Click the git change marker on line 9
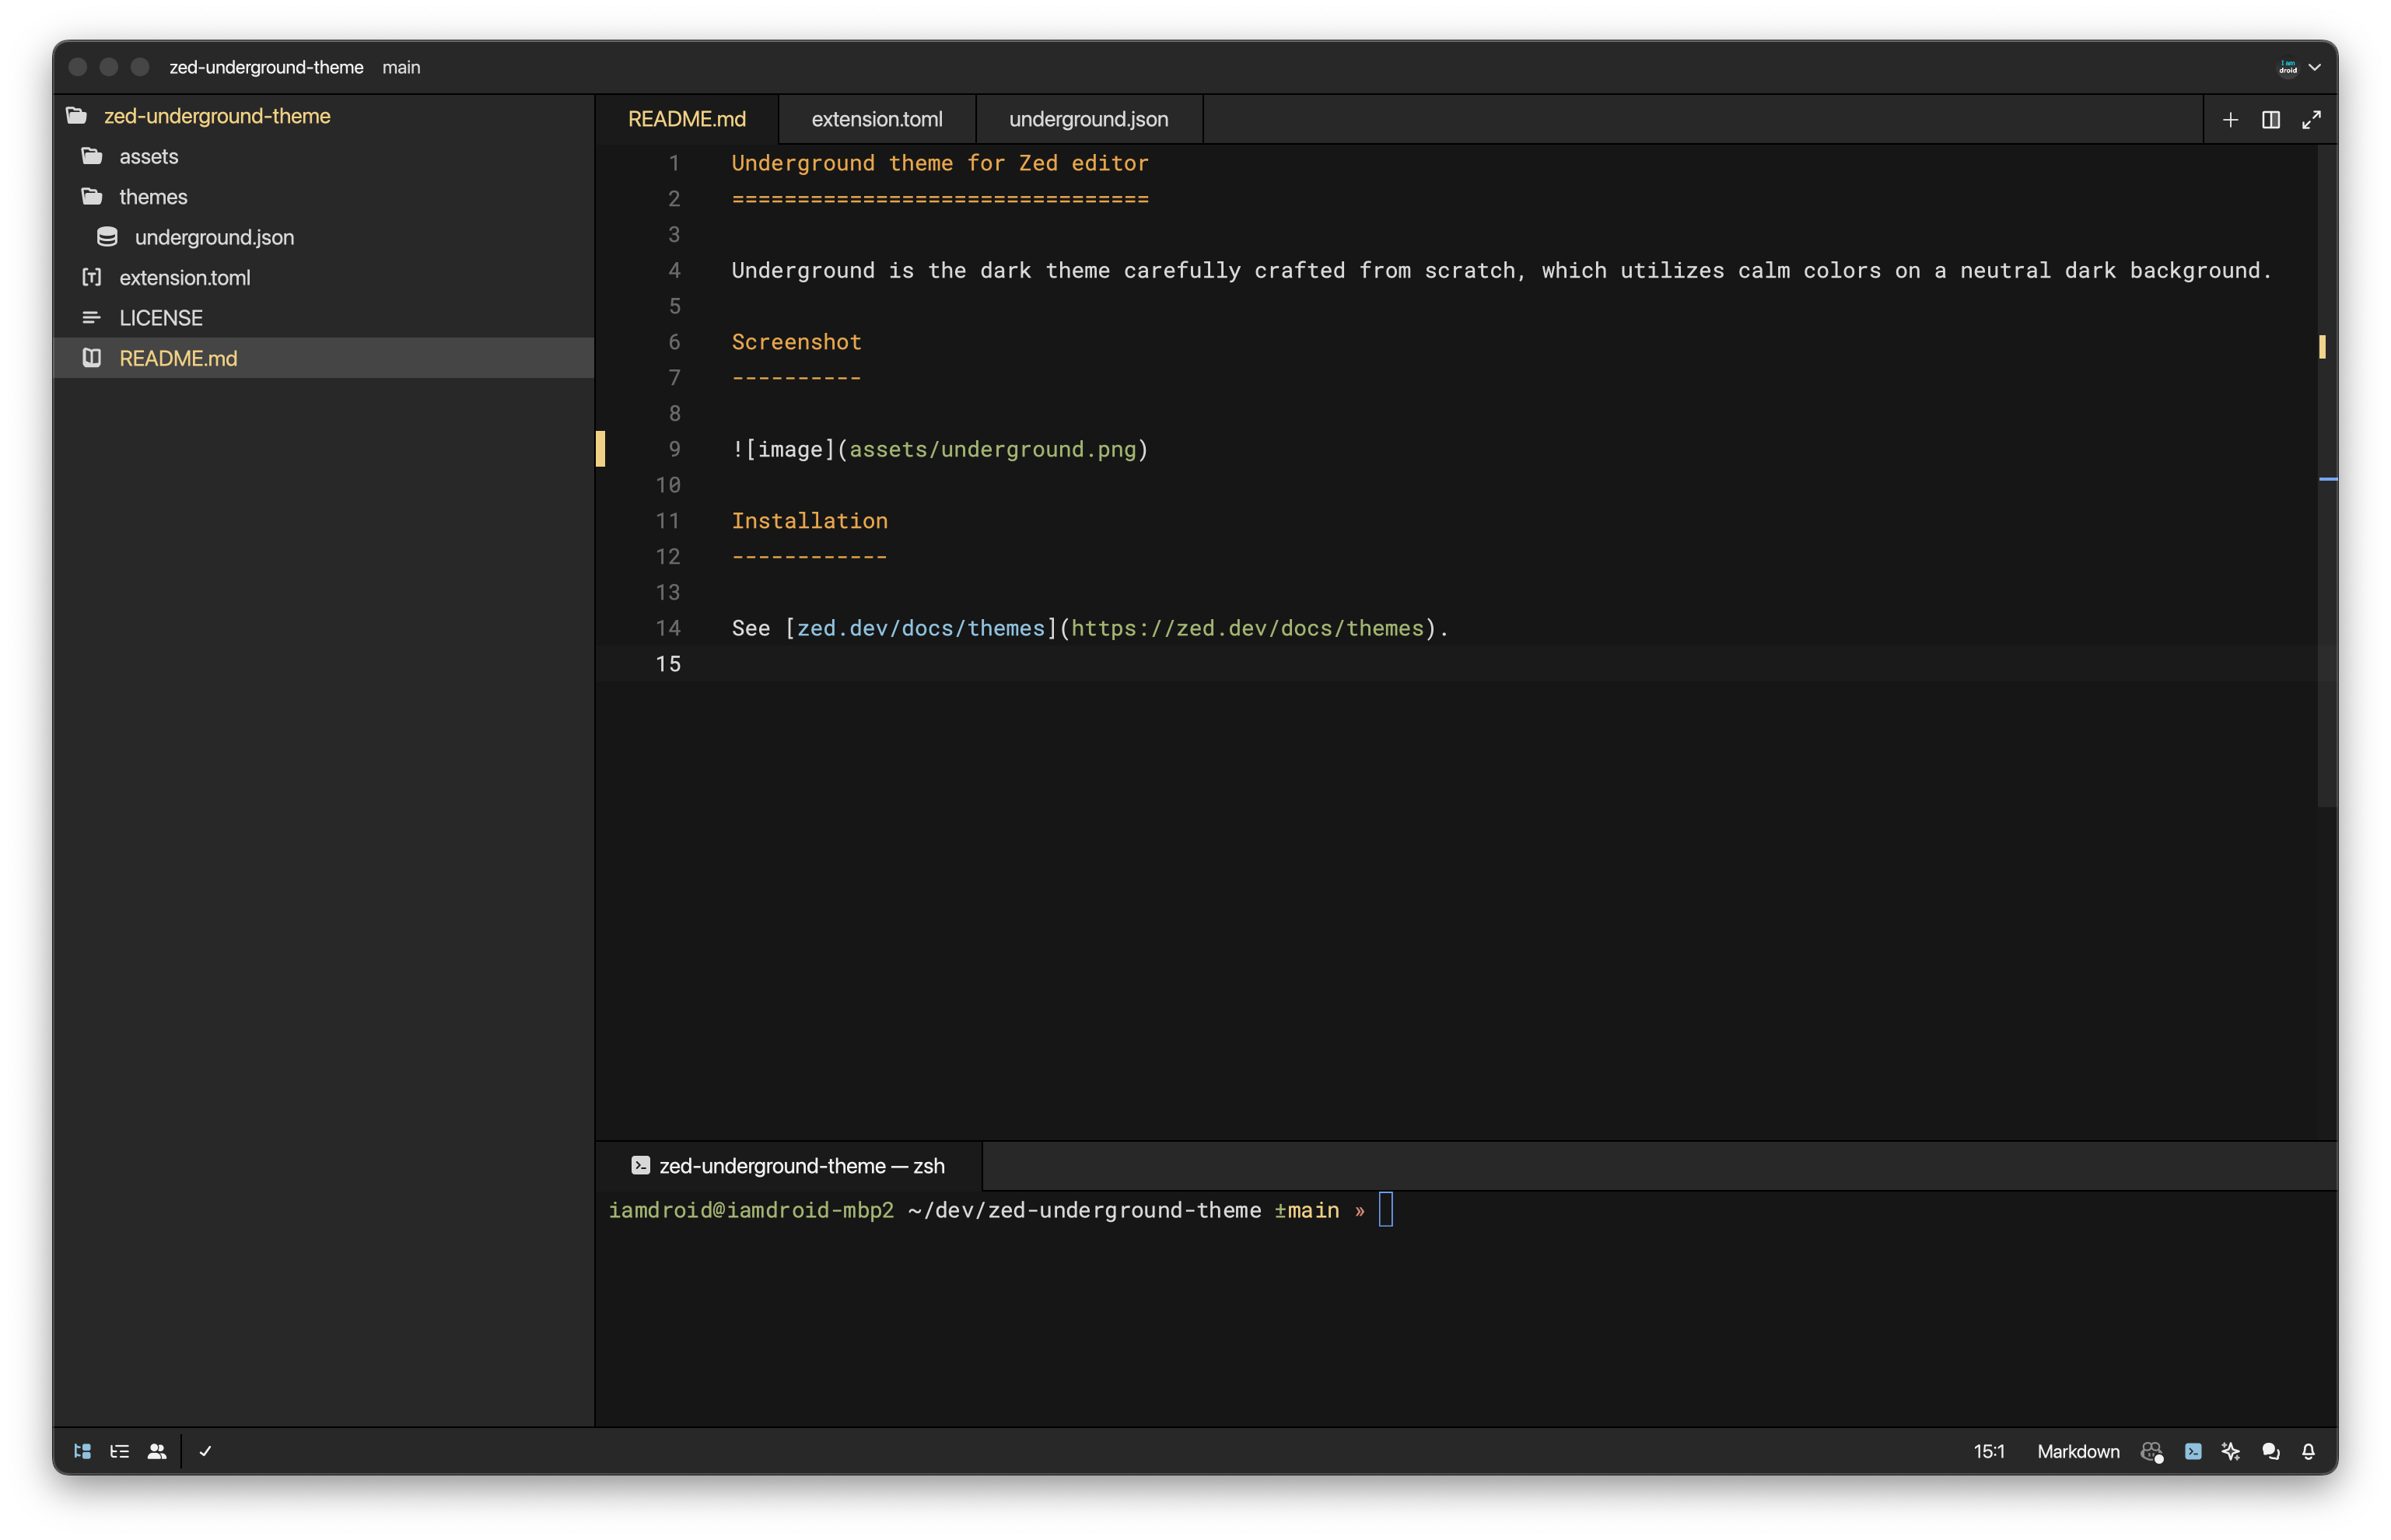 click(x=600, y=449)
